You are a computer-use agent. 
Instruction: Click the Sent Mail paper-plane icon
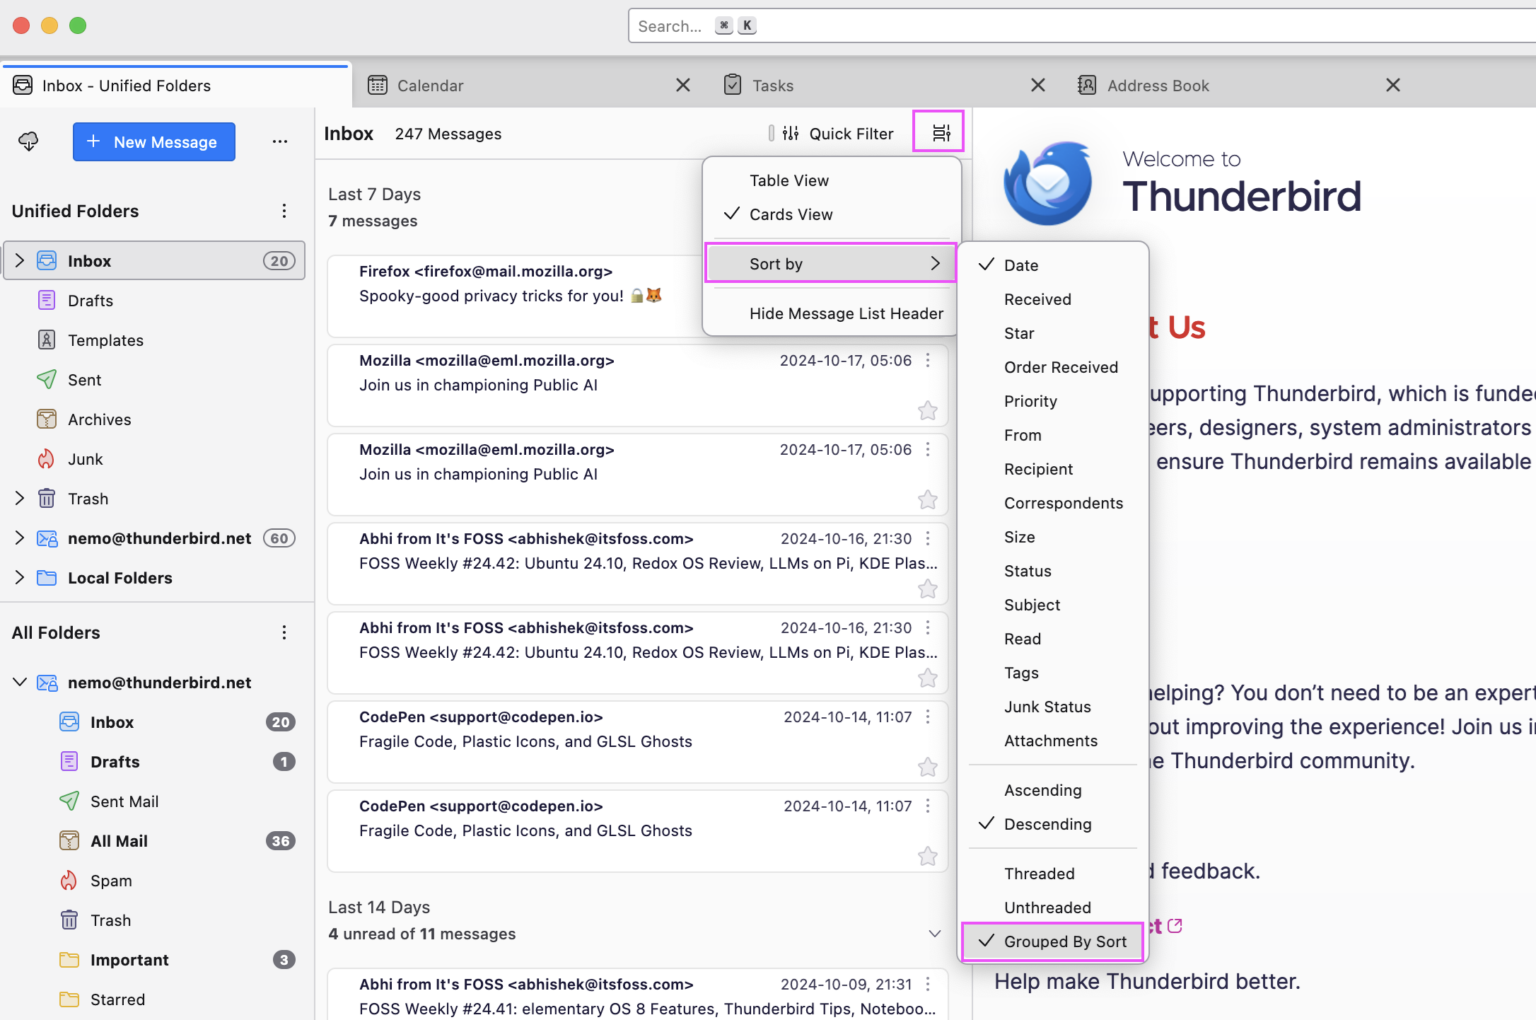pos(69,801)
